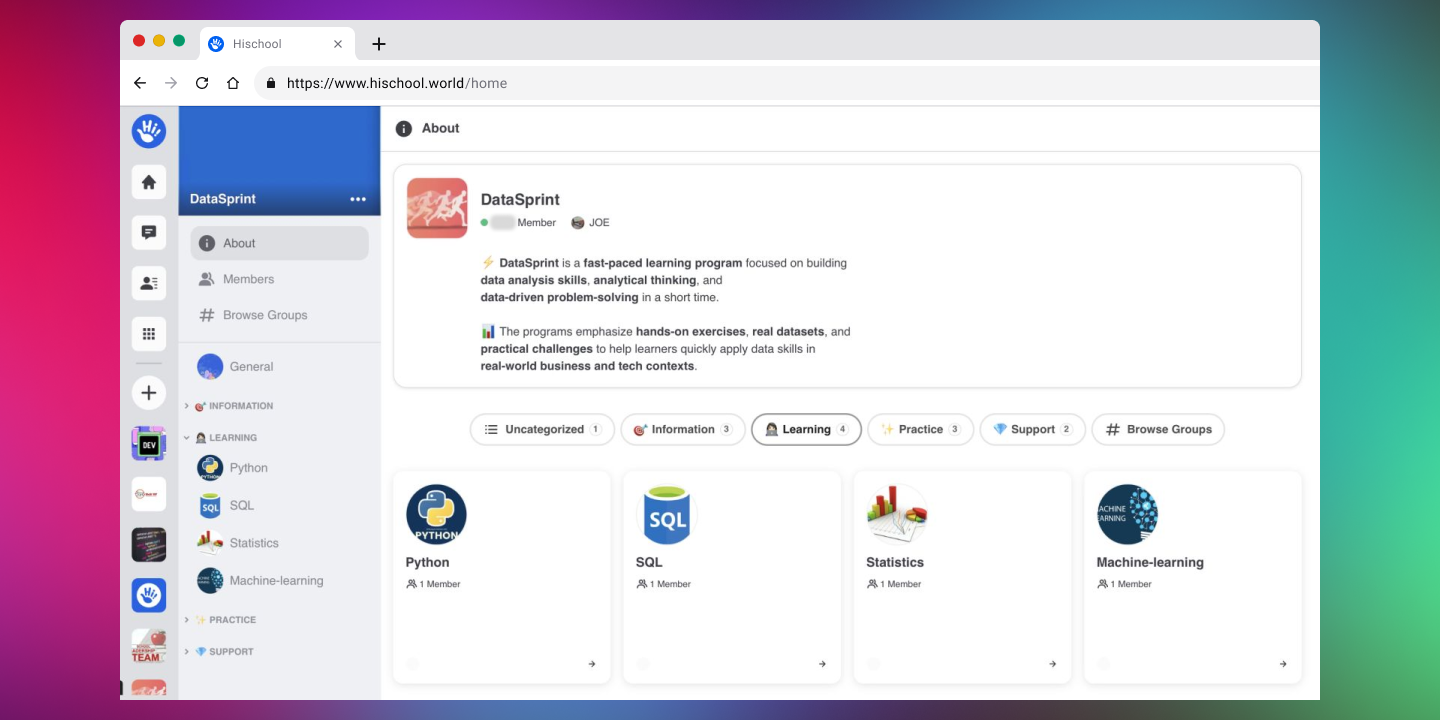Click the plus icon to add a community
Image resolution: width=1440 pixels, height=720 pixels.
(149, 393)
